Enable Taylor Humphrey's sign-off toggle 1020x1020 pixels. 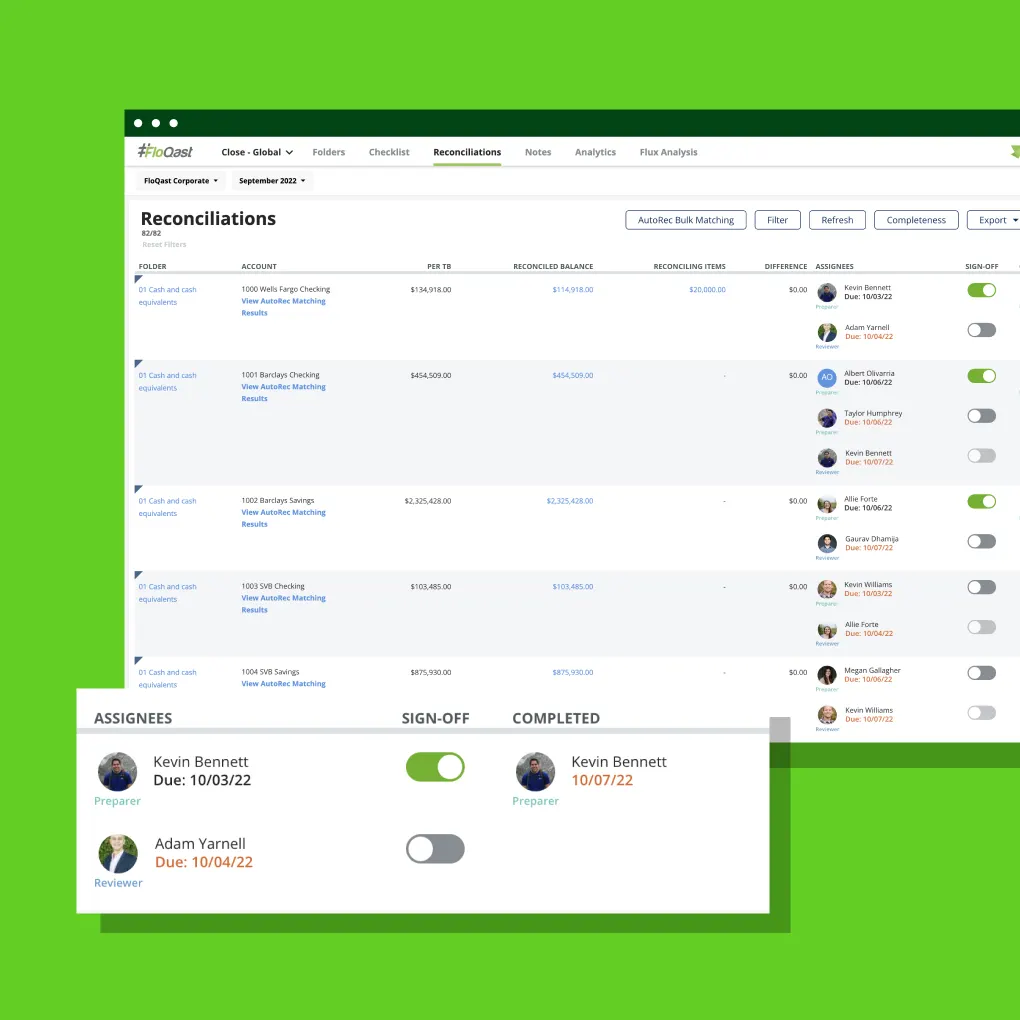click(x=982, y=416)
